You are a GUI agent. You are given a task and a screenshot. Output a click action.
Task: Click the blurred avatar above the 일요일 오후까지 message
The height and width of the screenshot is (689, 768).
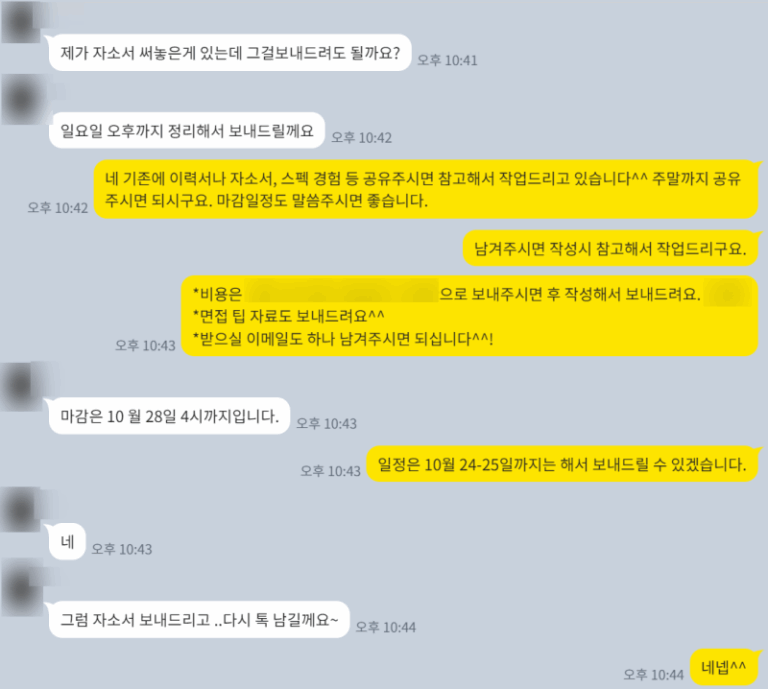[21, 100]
